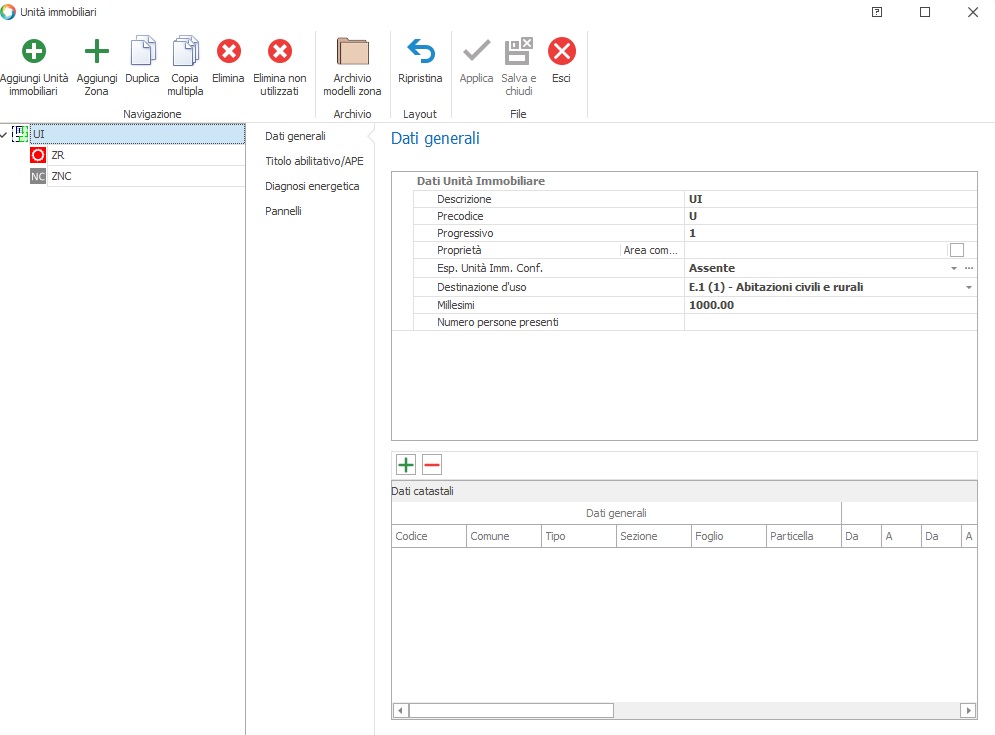Open the Esp. Unità Imm. Conf. dropdown
The height and width of the screenshot is (735, 995).
pos(953,269)
